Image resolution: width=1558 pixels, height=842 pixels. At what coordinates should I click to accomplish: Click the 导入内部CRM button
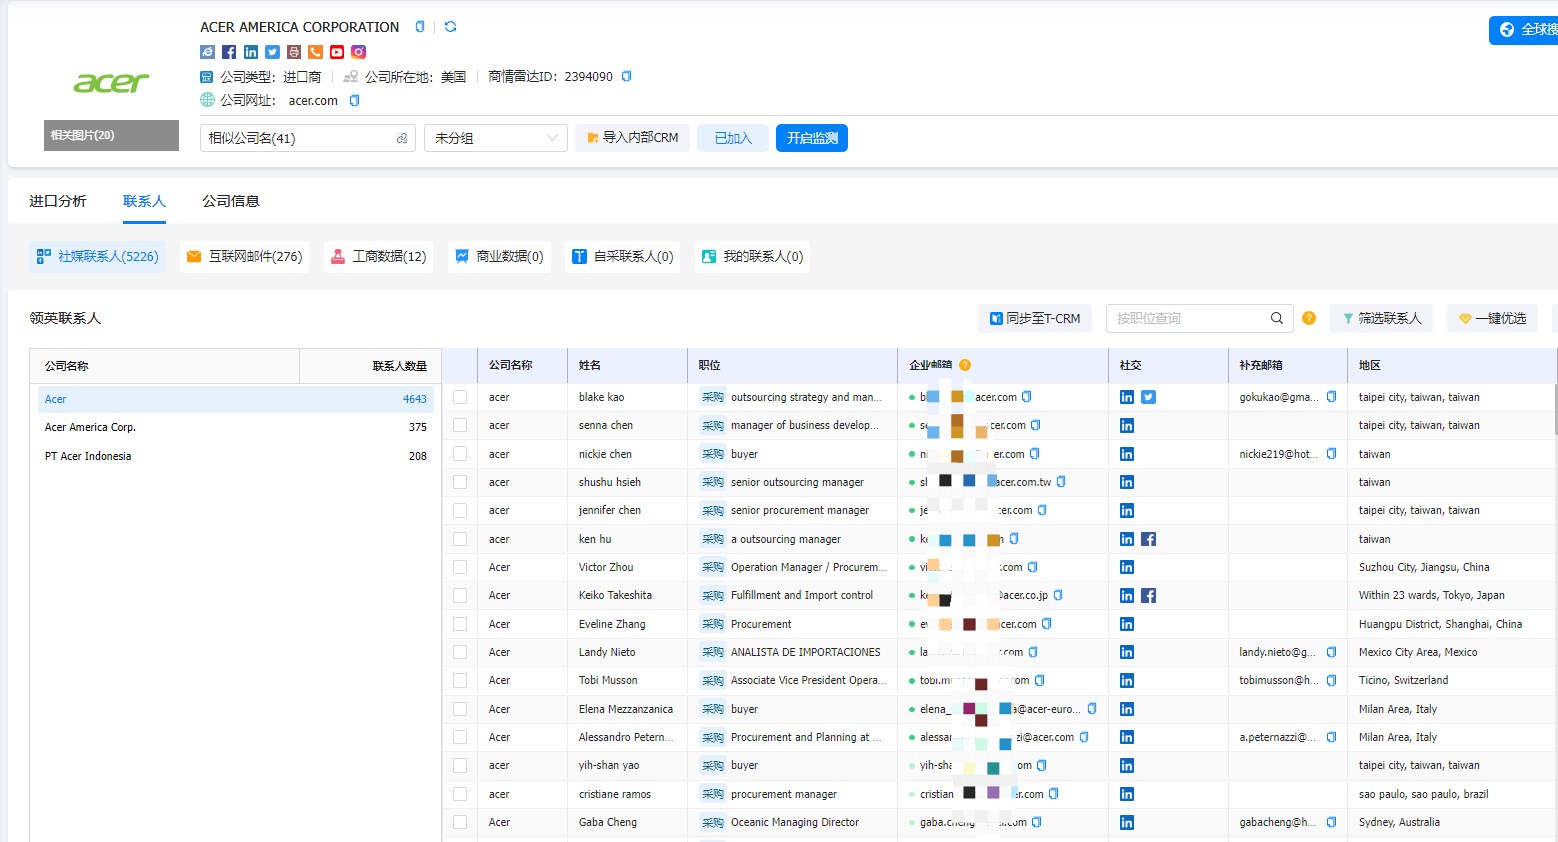pos(632,138)
